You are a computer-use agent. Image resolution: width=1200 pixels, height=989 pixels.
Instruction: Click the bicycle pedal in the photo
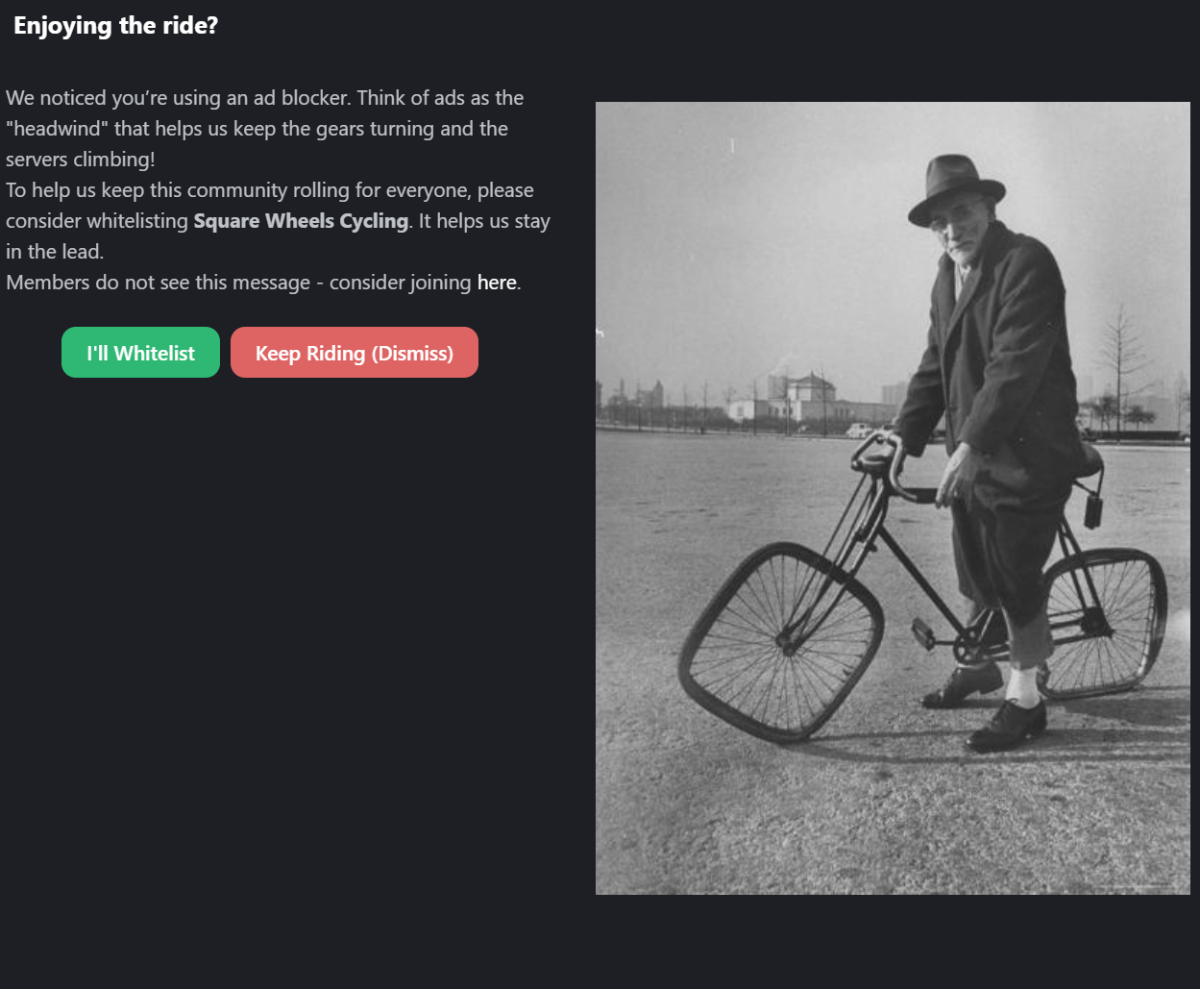[x=923, y=632]
